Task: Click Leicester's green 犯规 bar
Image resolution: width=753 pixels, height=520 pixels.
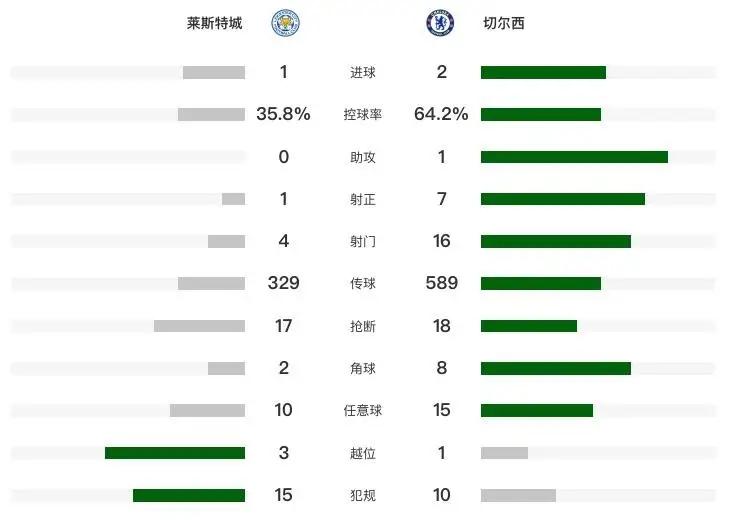Action: [189, 495]
